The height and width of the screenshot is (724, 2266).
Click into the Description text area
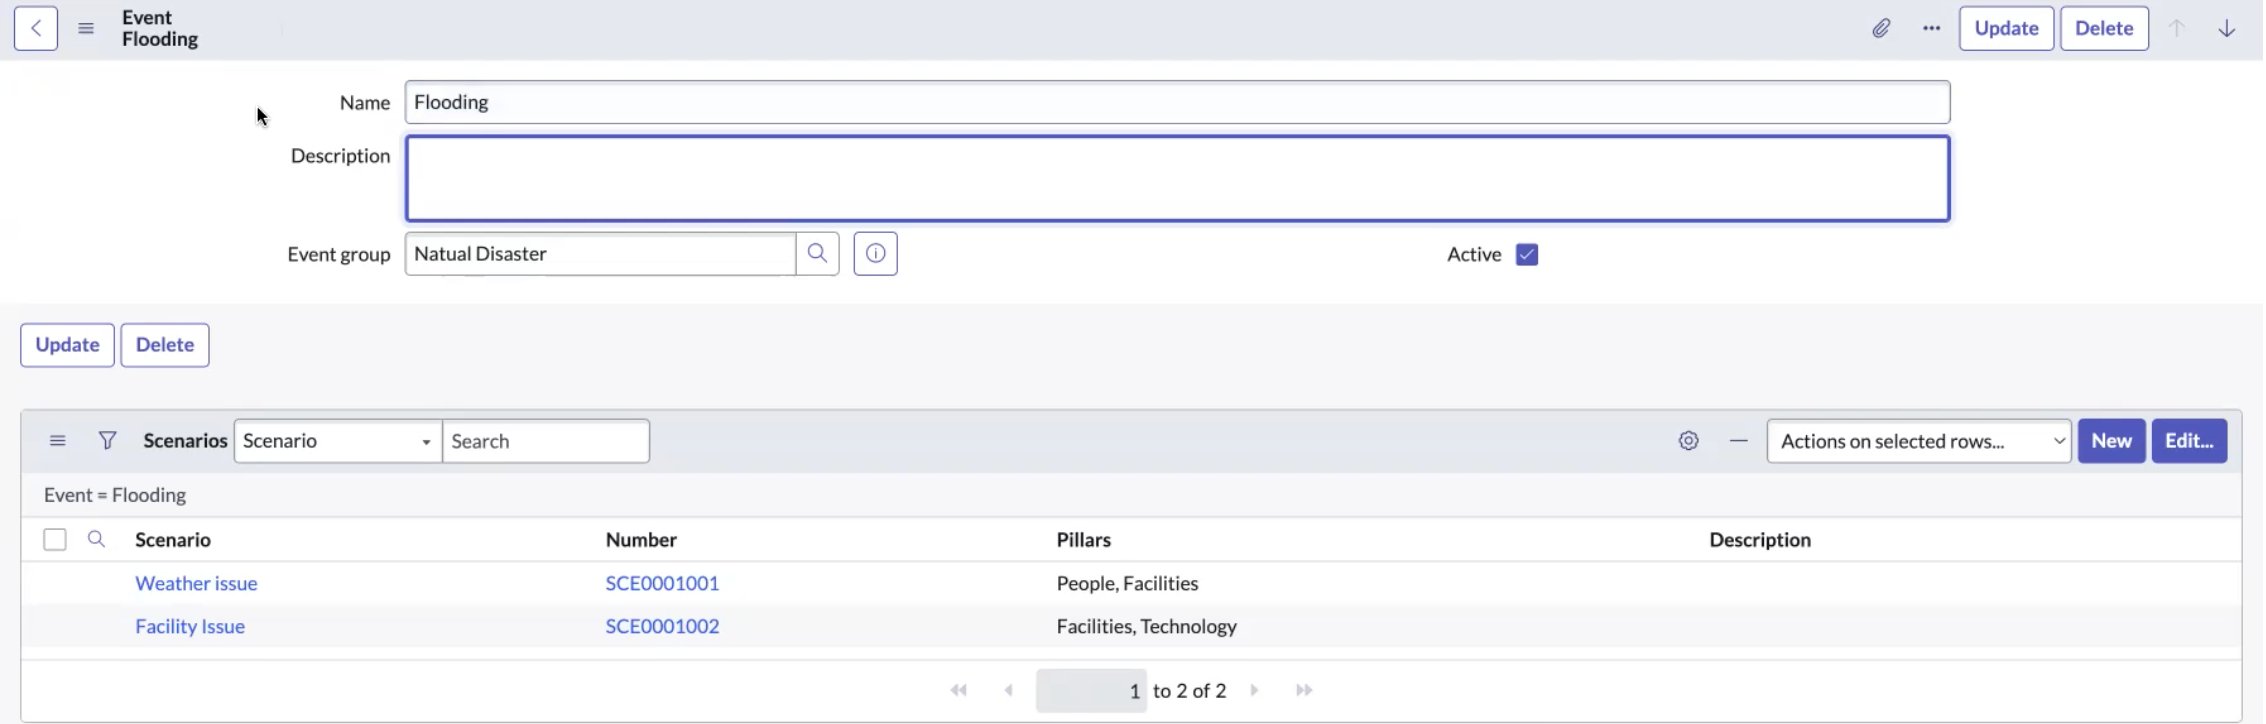click(1177, 178)
